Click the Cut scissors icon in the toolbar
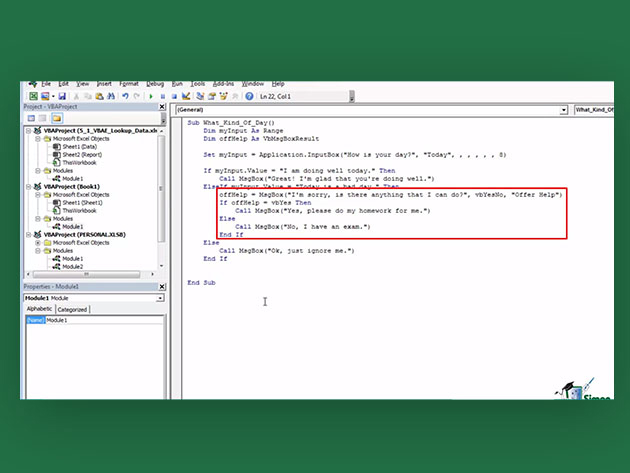Viewport: 630px width, 473px height. tap(76, 96)
